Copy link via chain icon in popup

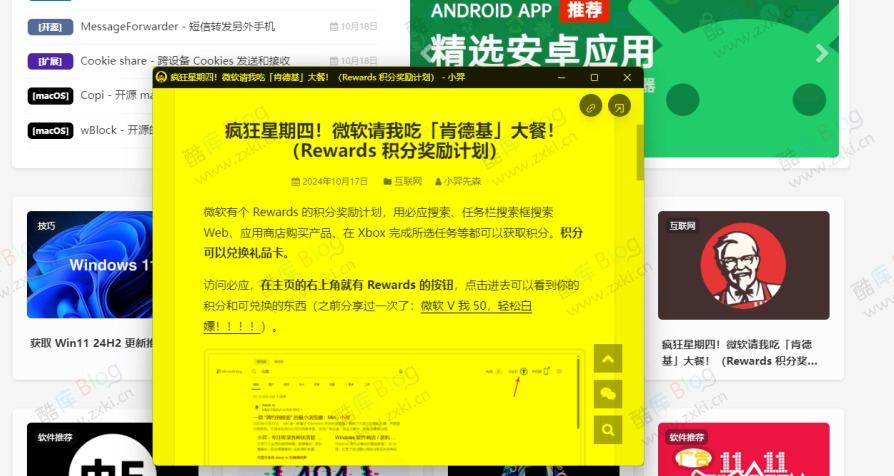point(591,107)
